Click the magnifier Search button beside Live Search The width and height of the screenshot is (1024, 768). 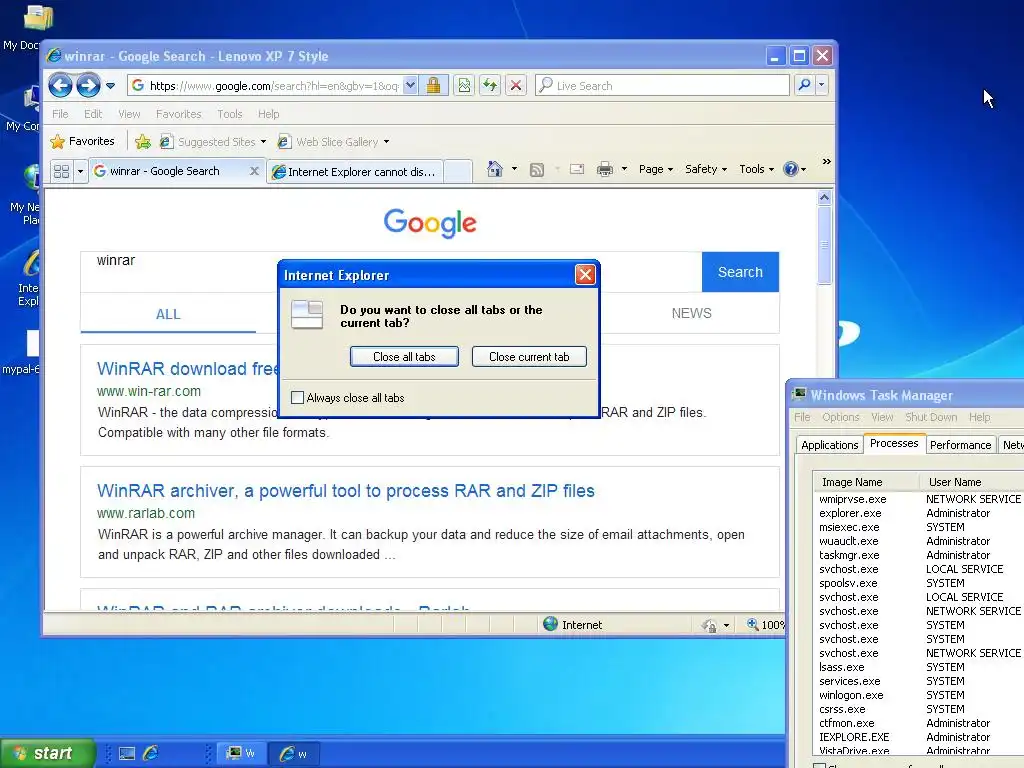805,85
